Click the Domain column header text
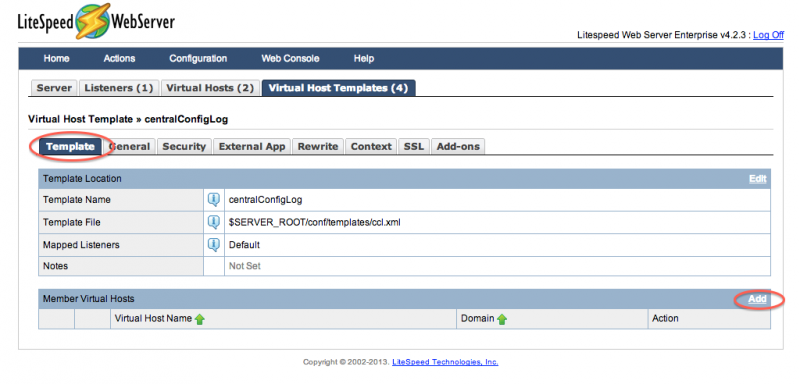Screen dimensions: 800x384 478,318
